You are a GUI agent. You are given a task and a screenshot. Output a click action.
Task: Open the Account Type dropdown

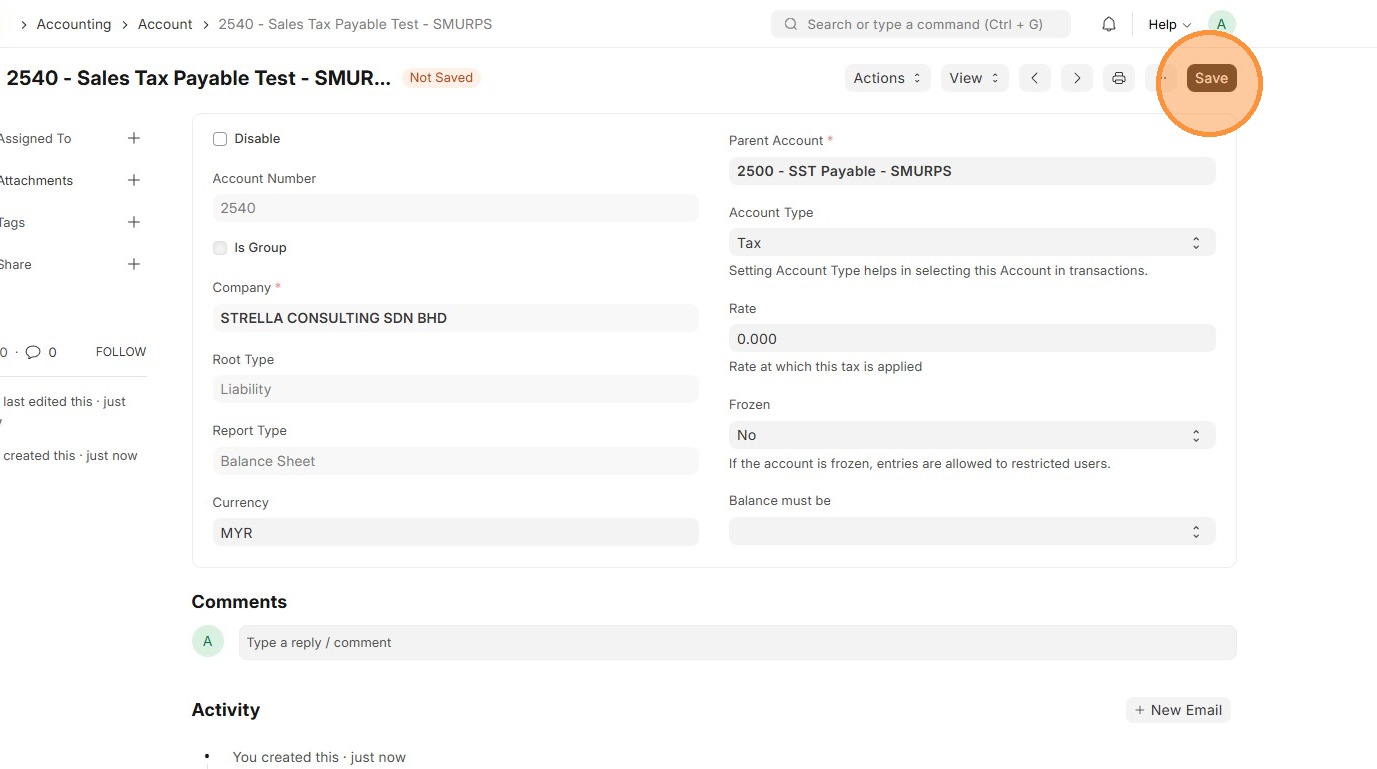click(971, 243)
